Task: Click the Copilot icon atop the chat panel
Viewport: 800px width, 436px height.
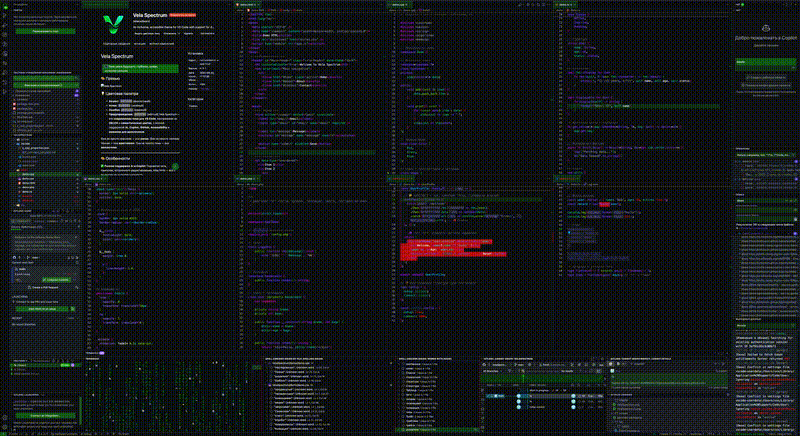Action: (x=765, y=28)
